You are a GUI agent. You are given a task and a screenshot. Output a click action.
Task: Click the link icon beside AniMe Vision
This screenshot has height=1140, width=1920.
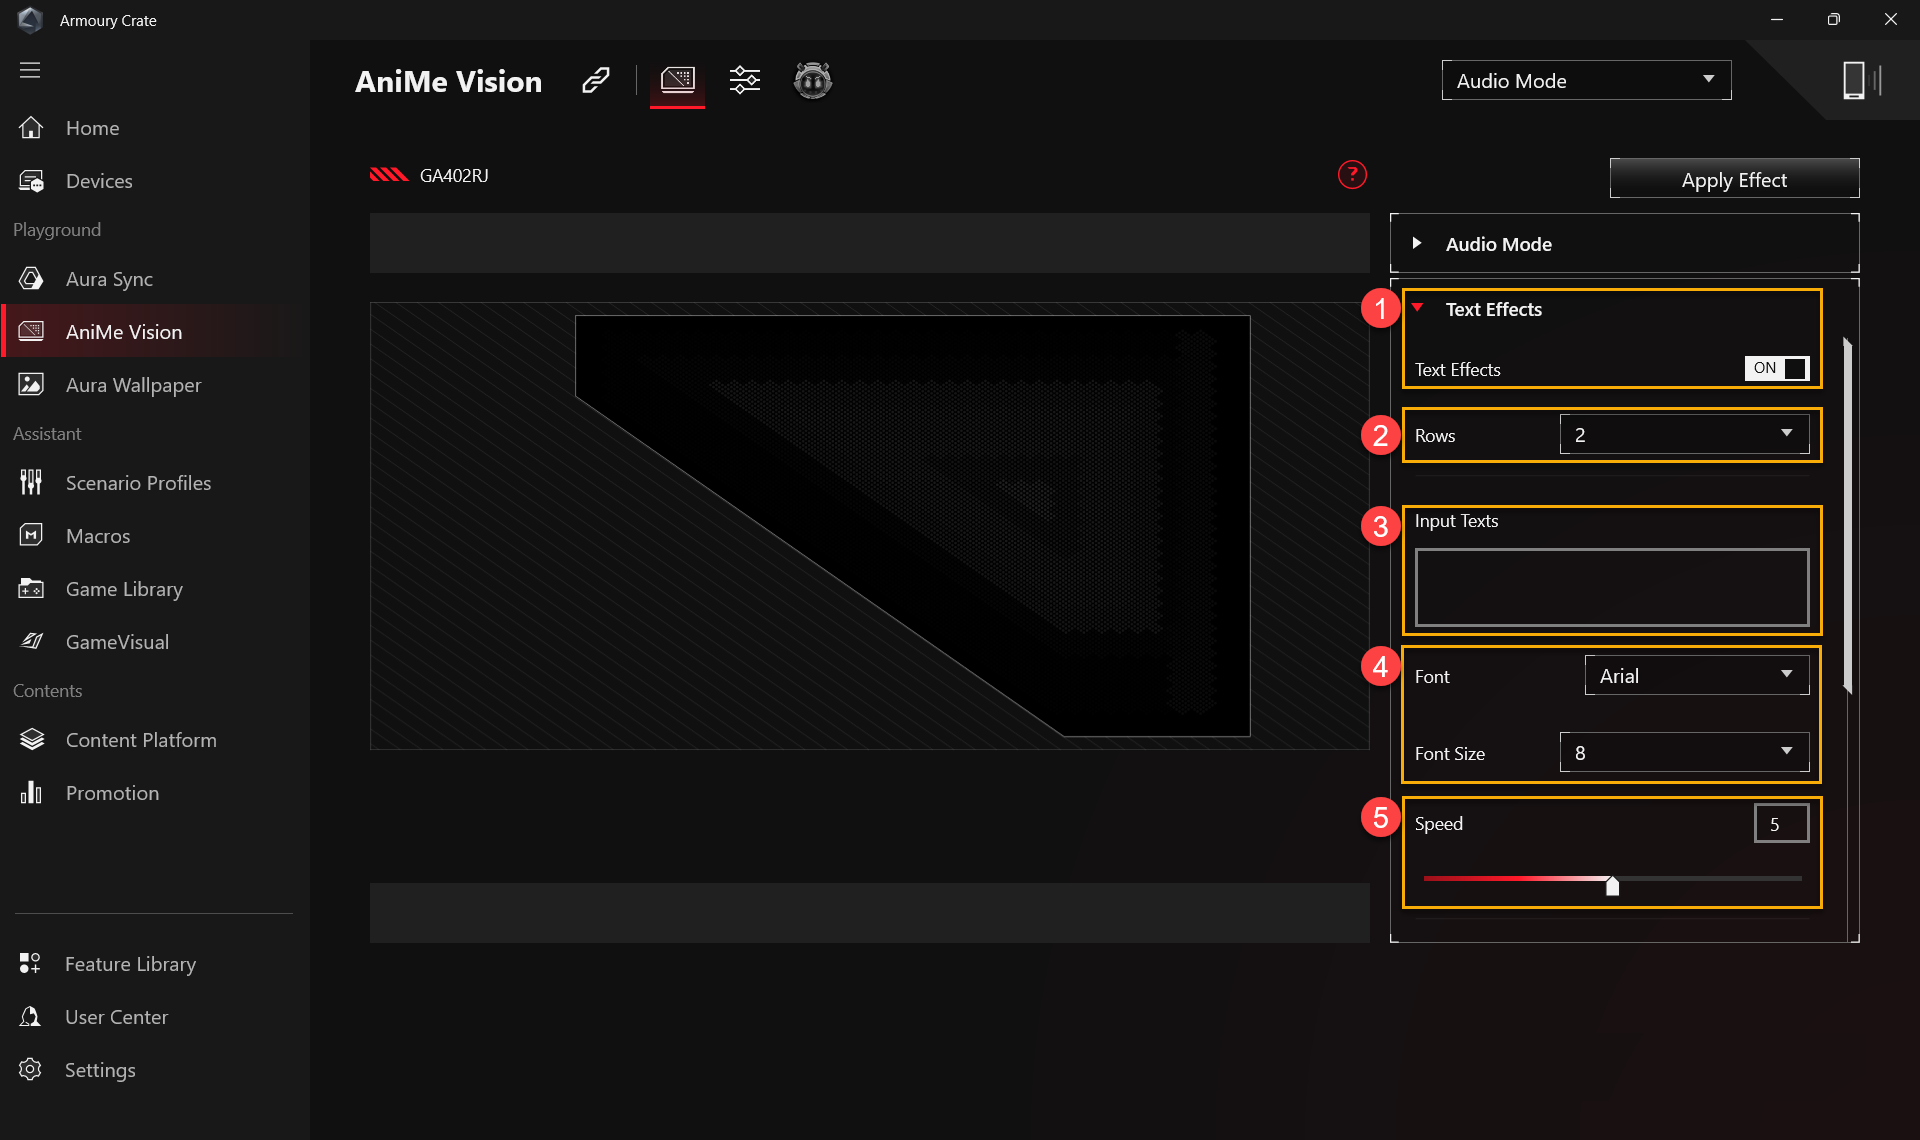pos(596,80)
